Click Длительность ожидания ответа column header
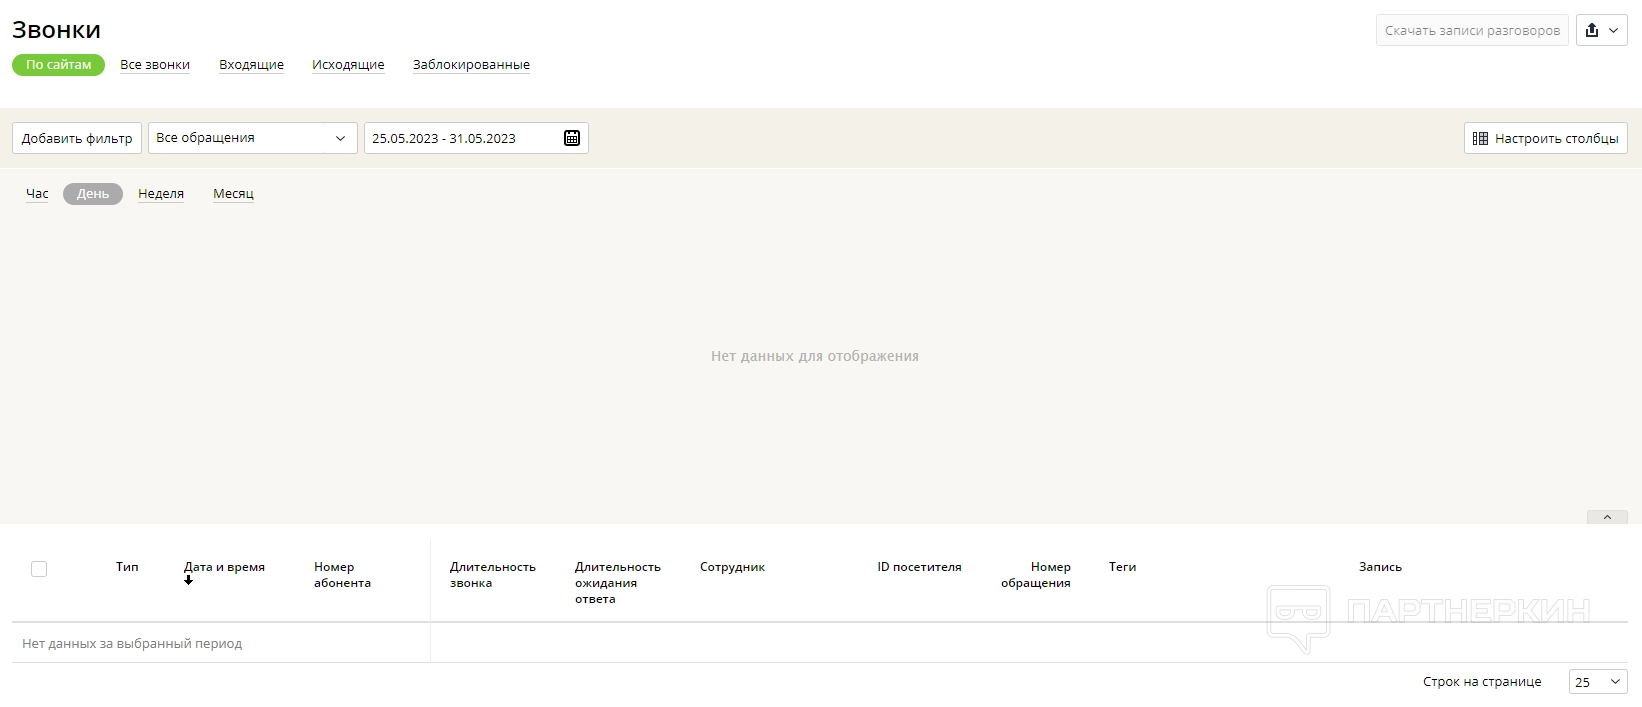Viewport: 1642px width, 707px height. click(x=618, y=583)
